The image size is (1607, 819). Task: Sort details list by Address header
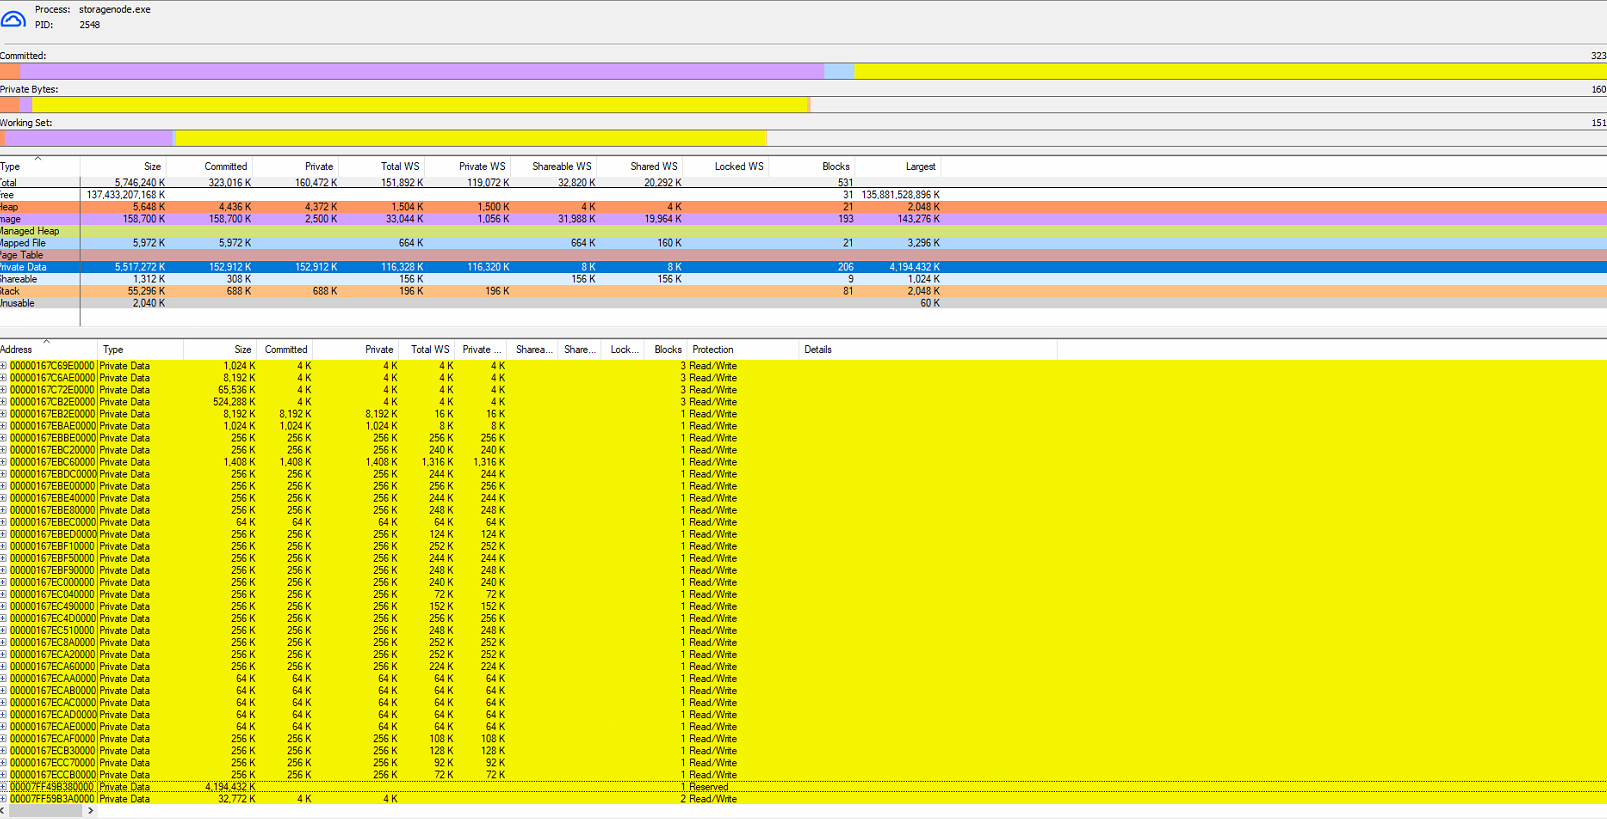17,350
